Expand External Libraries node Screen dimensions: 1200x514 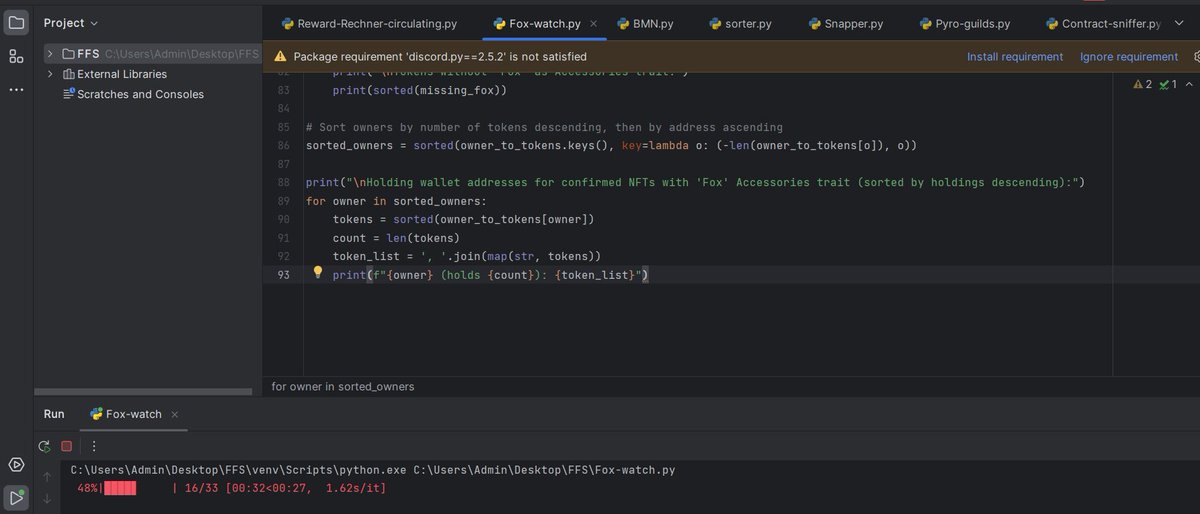coord(50,74)
